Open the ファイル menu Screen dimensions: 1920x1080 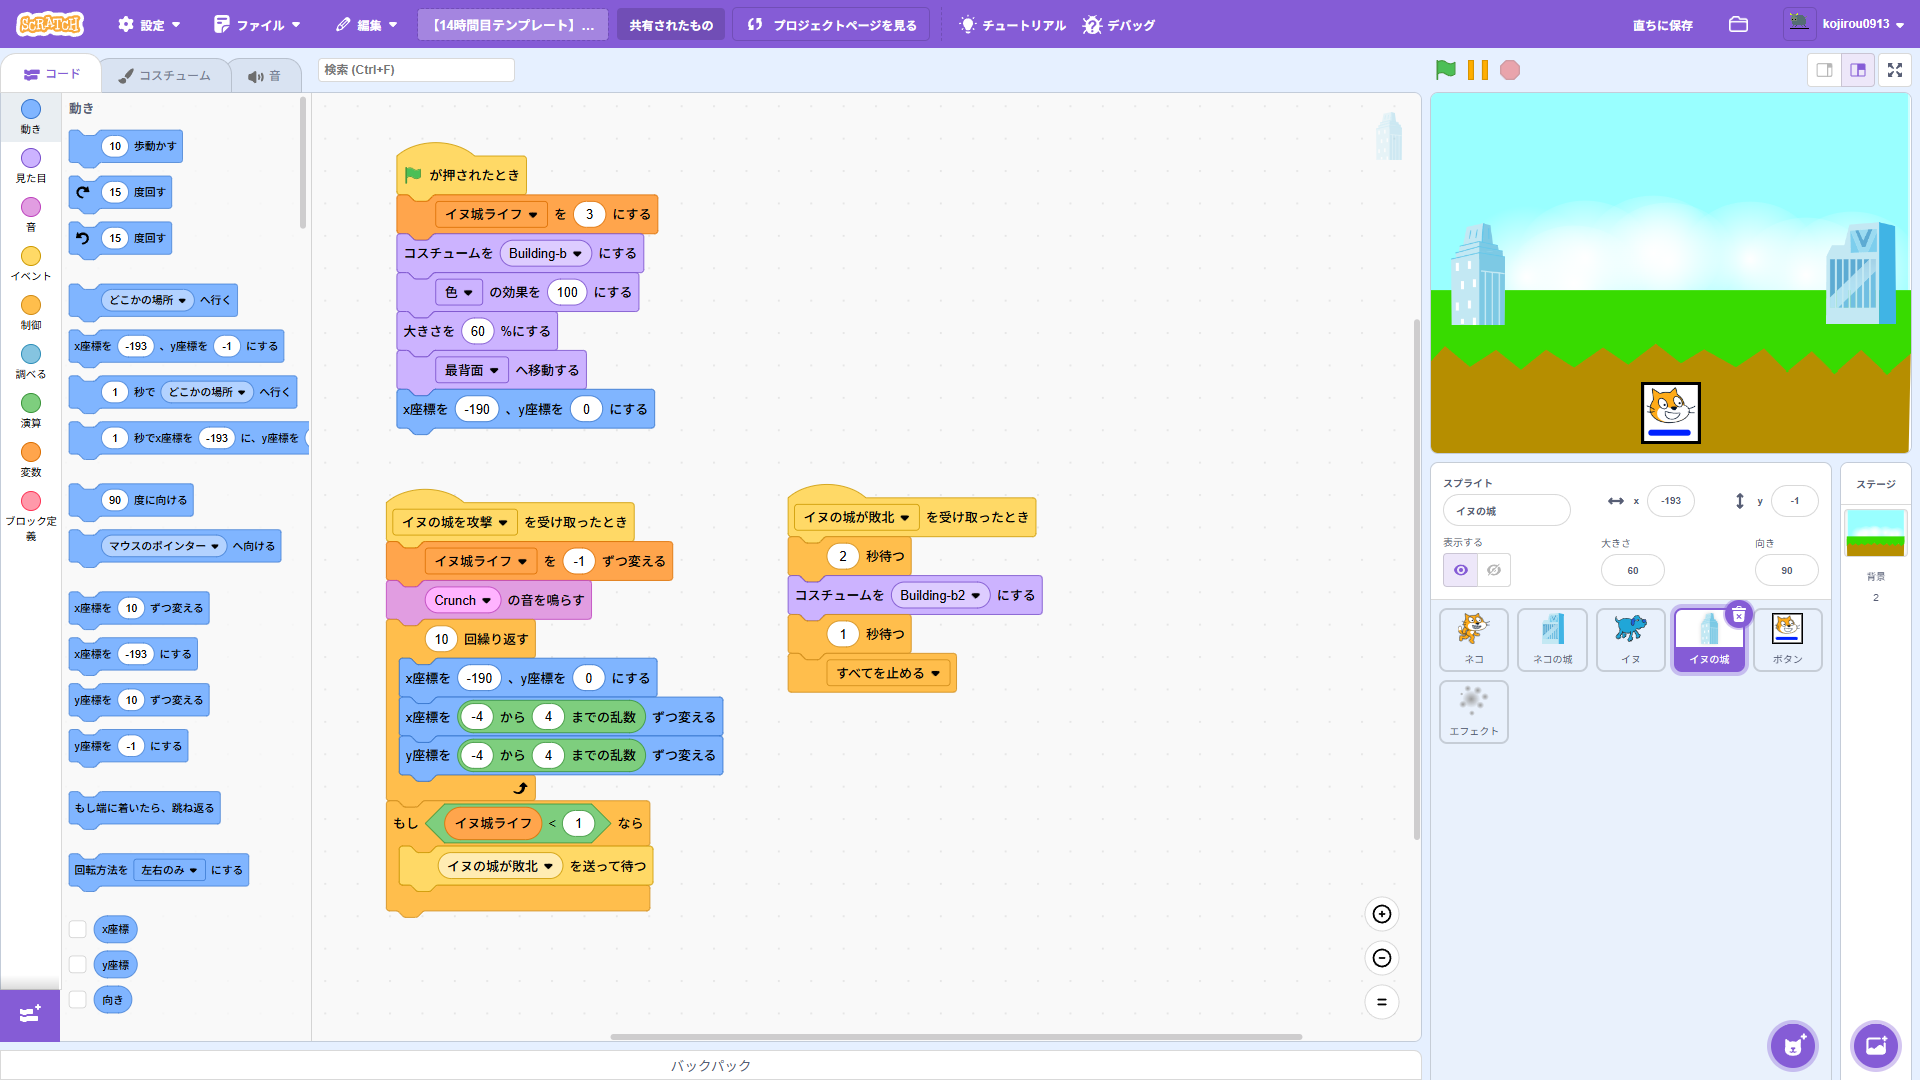pyautogui.click(x=257, y=24)
